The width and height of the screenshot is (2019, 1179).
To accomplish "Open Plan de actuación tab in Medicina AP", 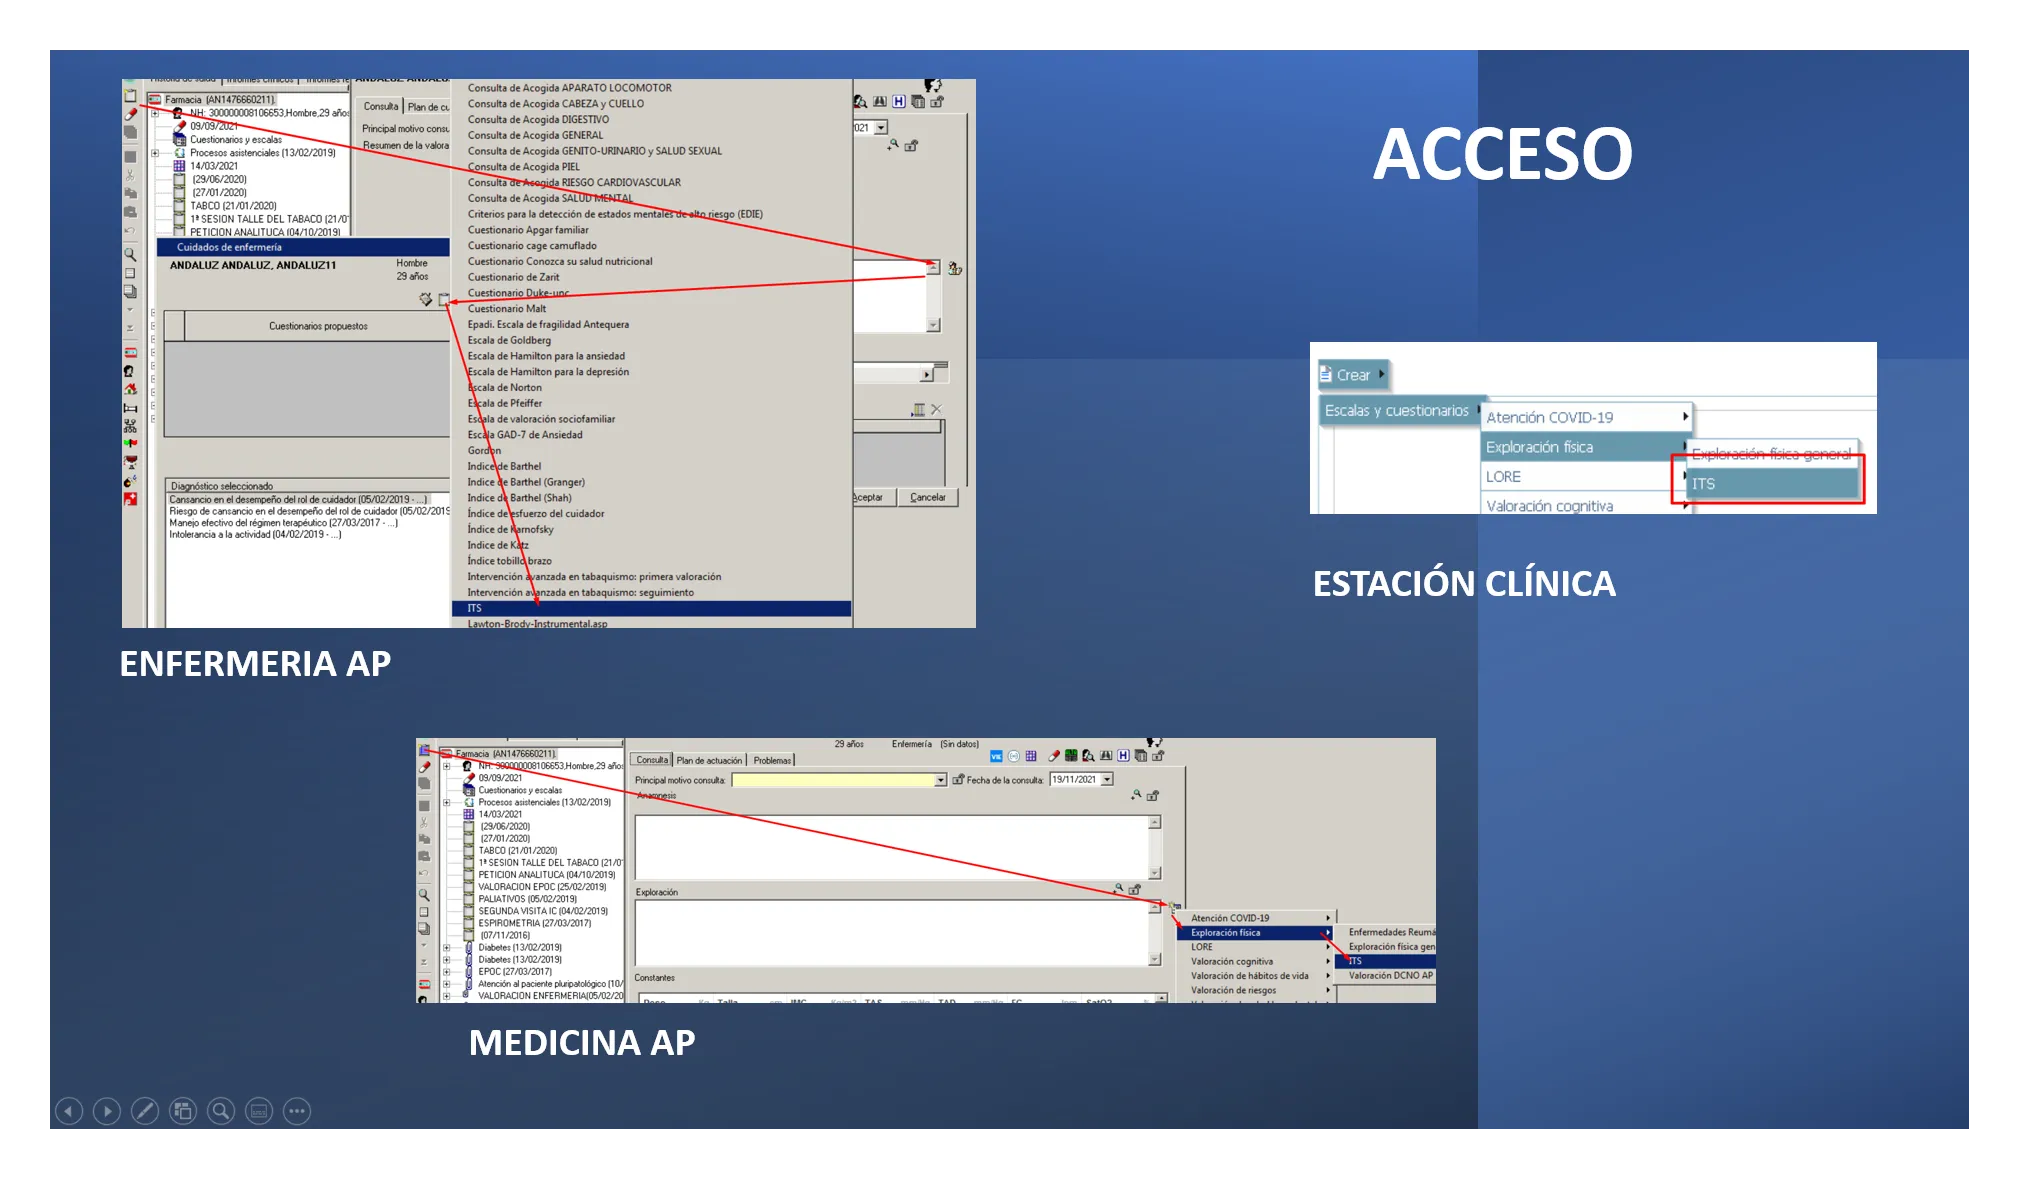I will pyautogui.click(x=709, y=761).
